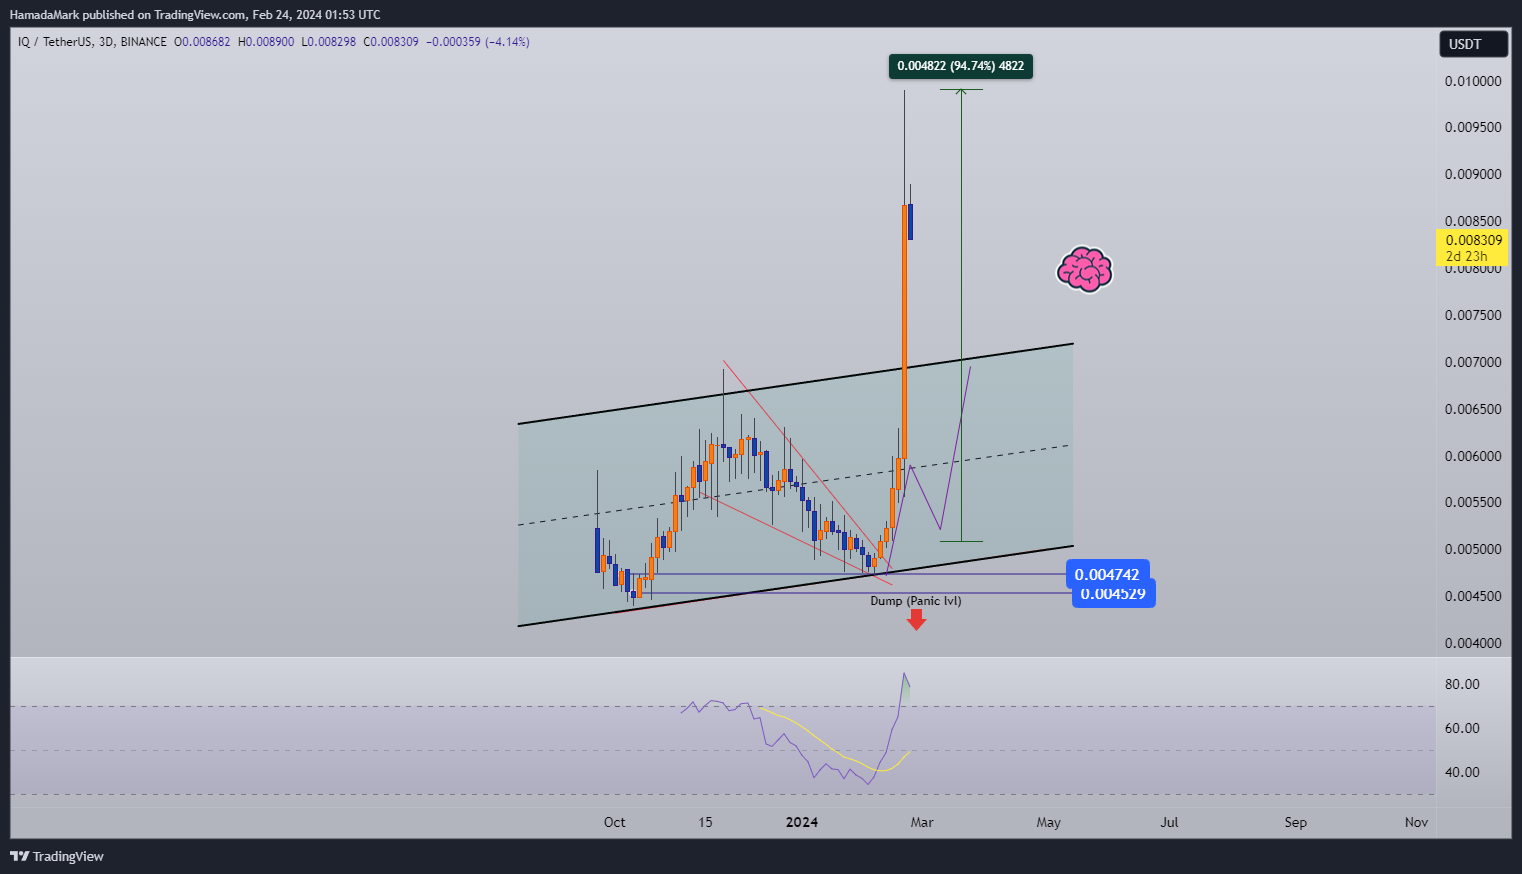Click the Mar time axis label

pyautogui.click(x=922, y=822)
